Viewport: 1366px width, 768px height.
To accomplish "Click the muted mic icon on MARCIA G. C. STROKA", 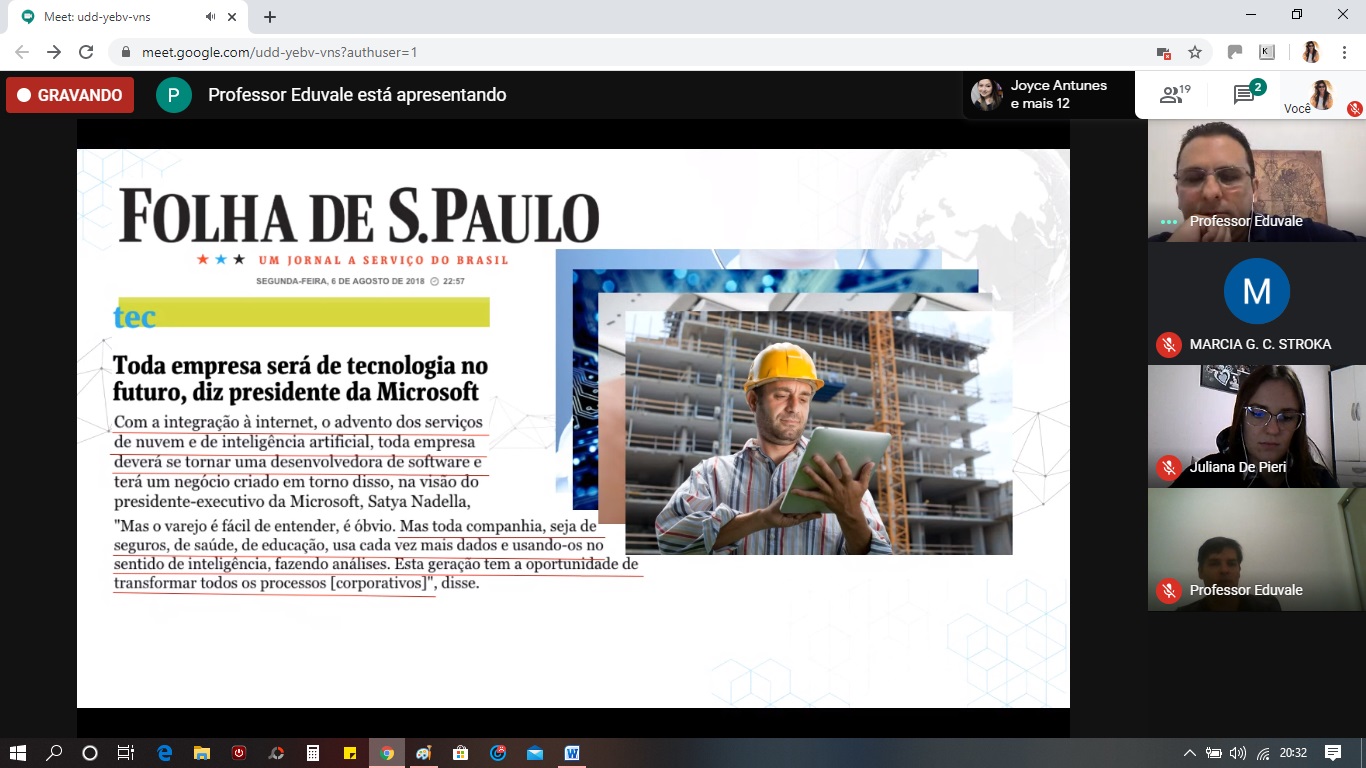I will tap(1169, 344).
